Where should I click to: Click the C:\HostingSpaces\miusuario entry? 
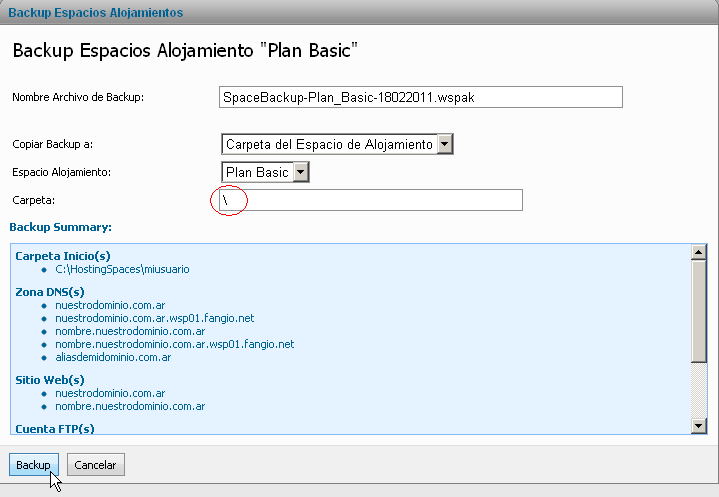[122, 269]
